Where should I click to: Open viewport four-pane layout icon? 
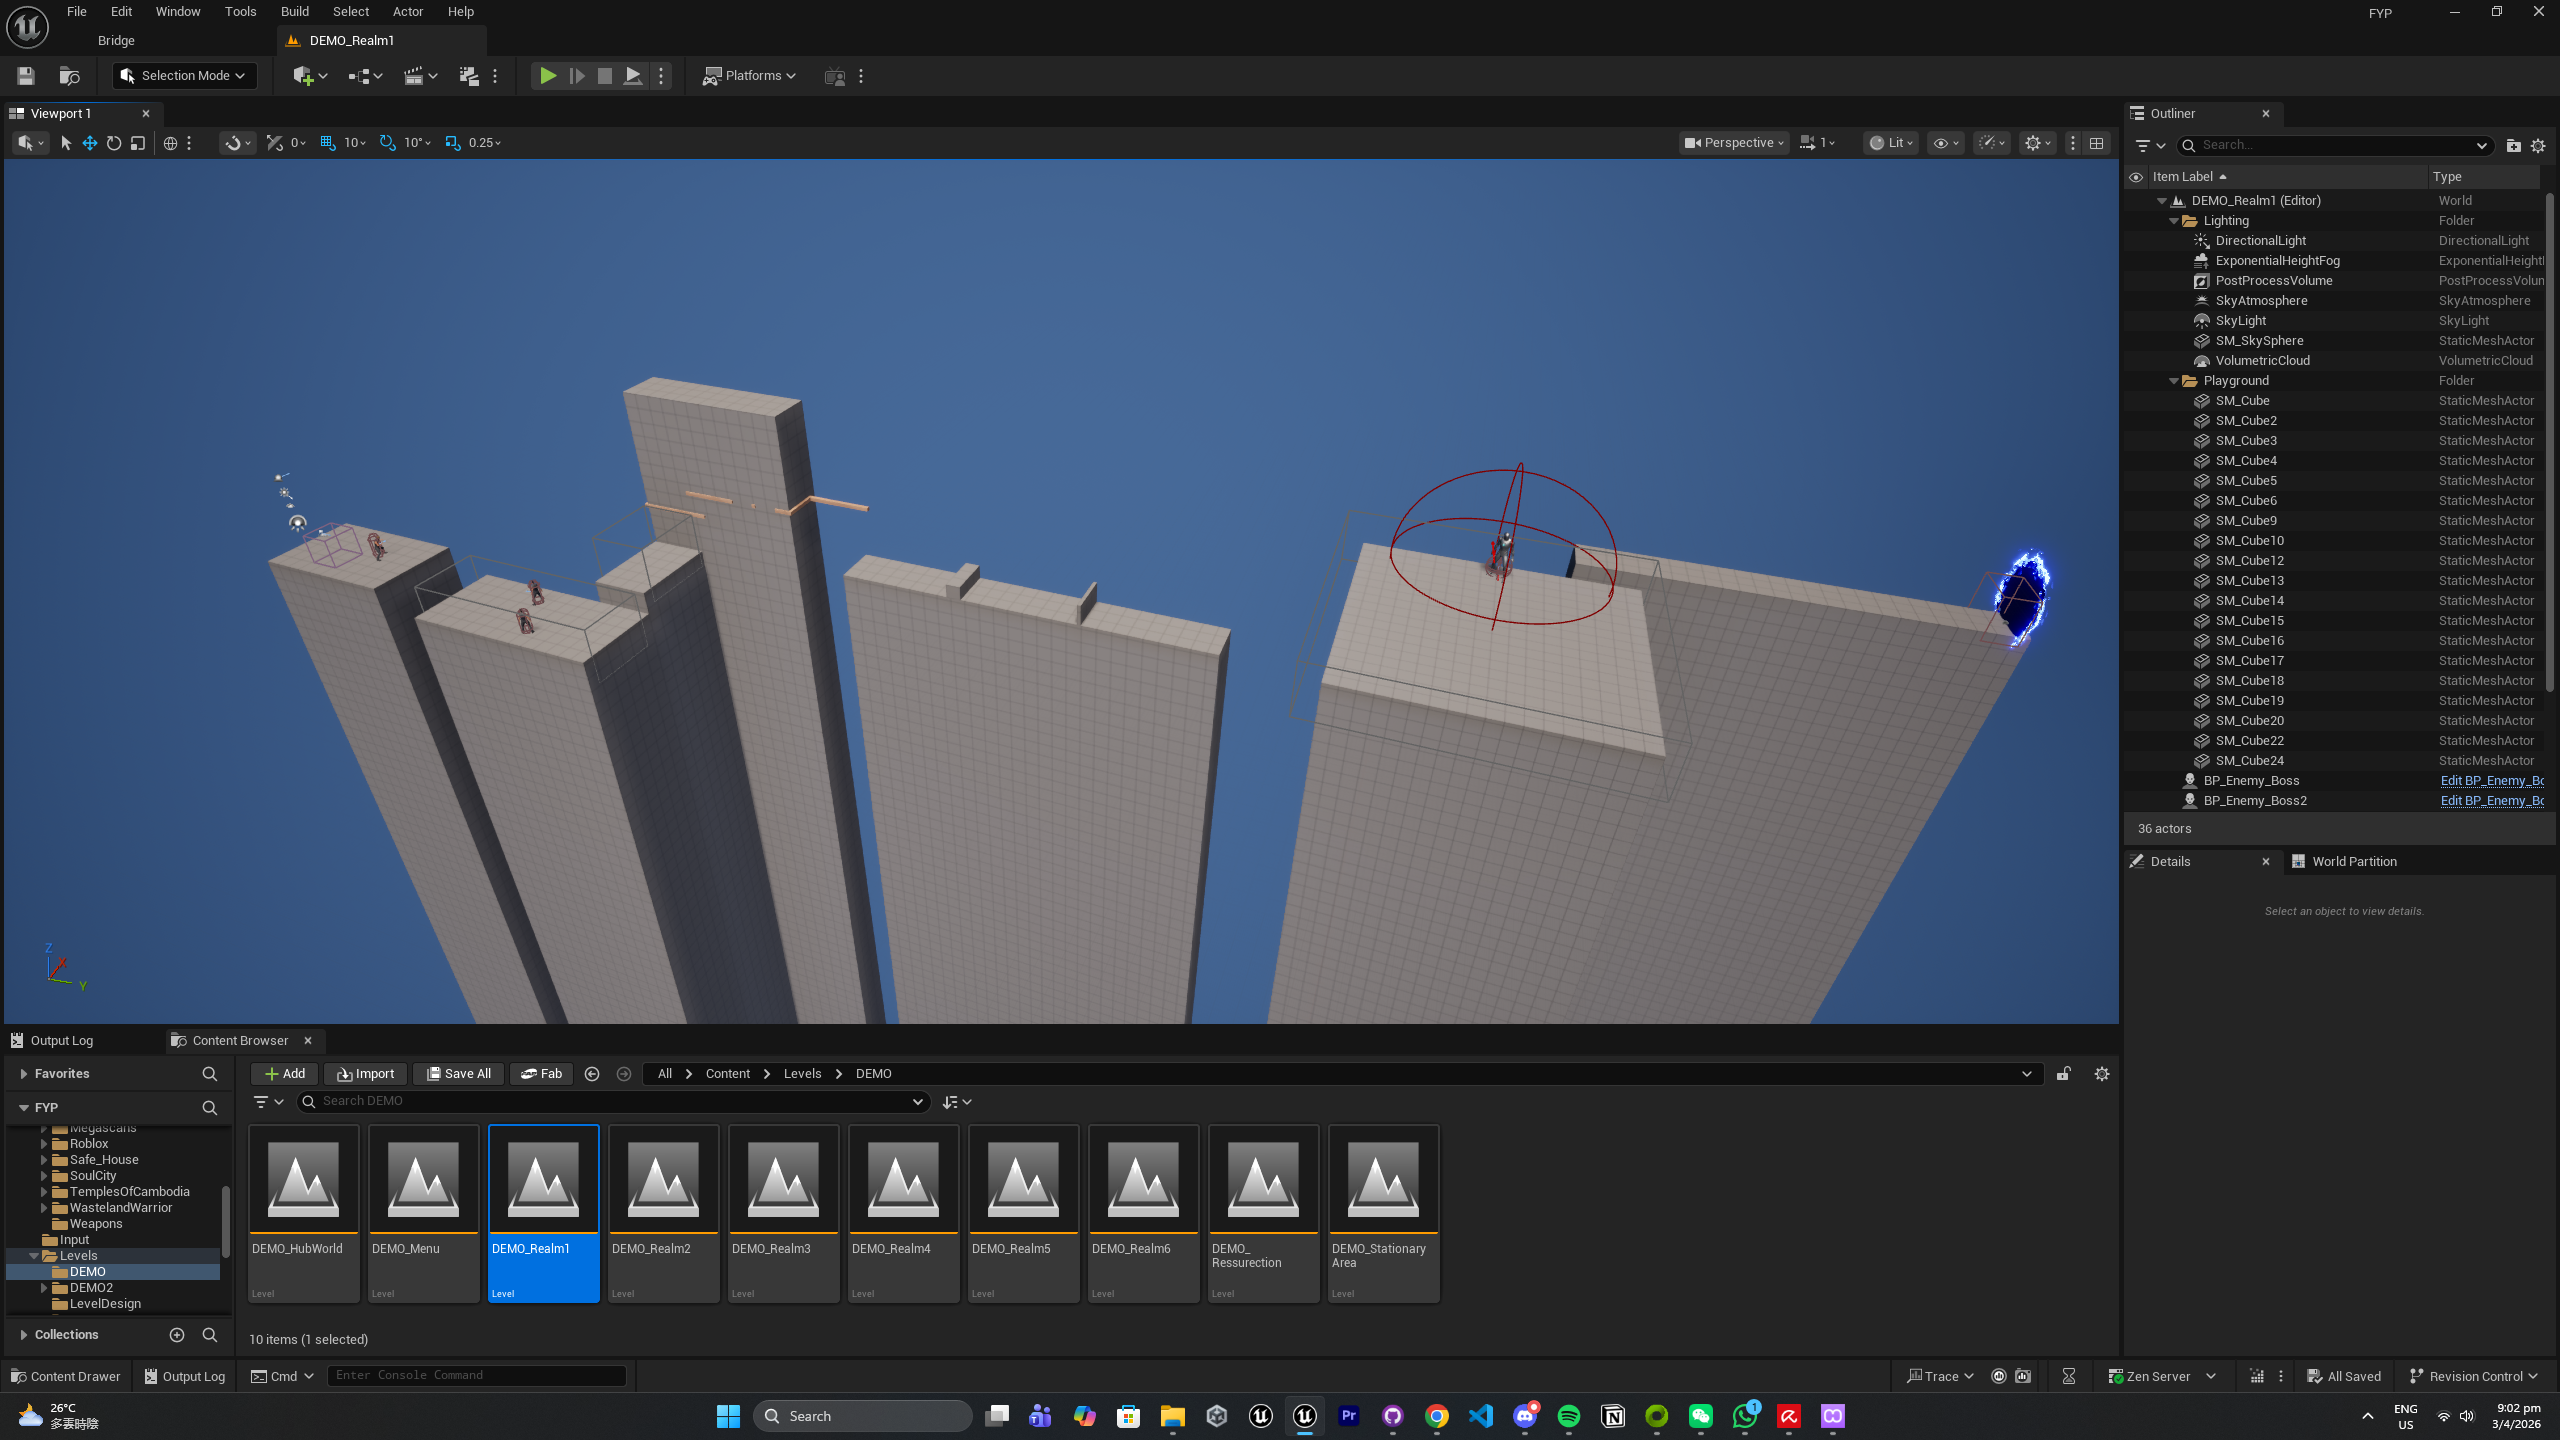pos(2097,143)
